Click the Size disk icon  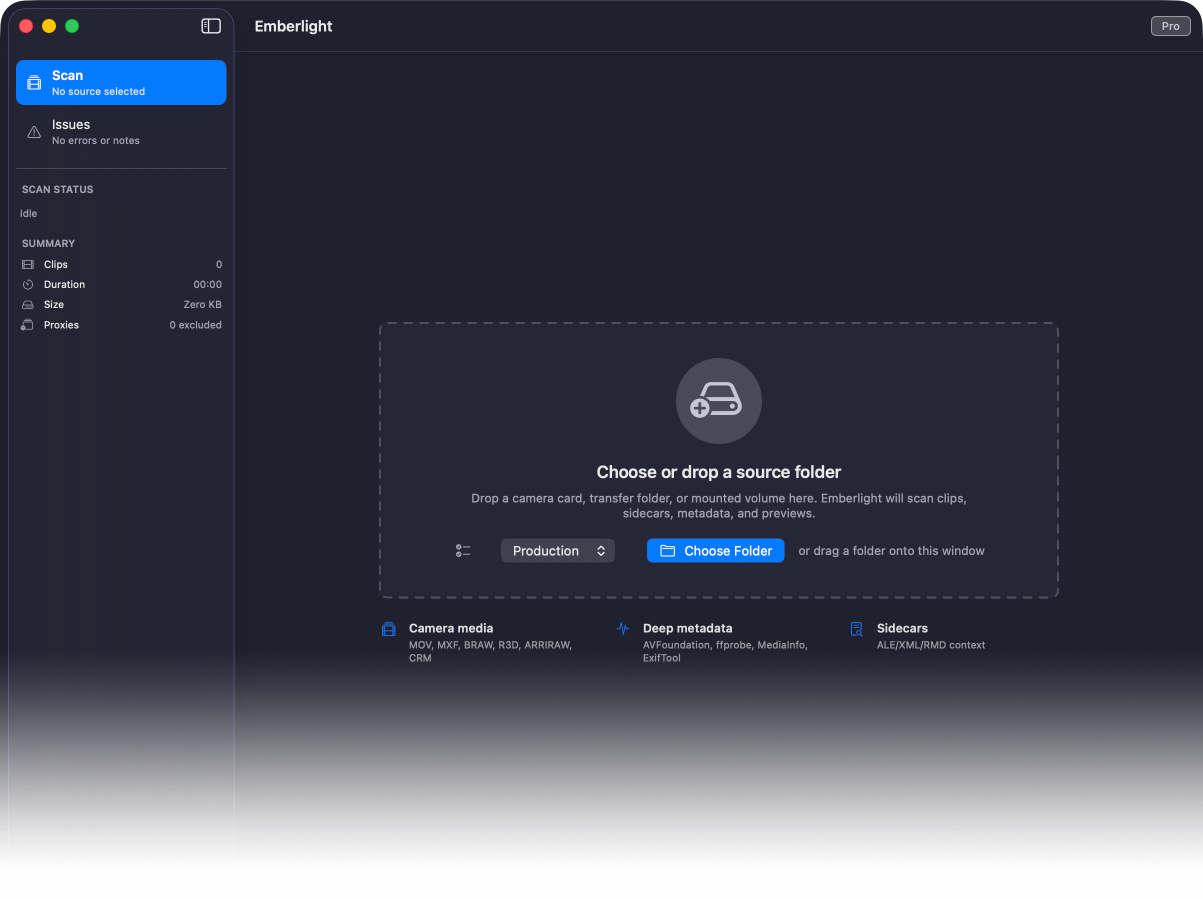point(28,305)
